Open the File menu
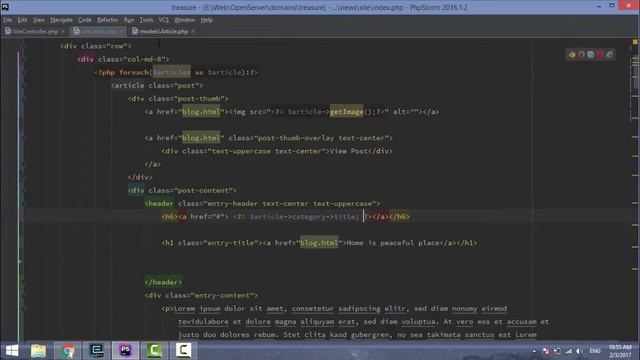The image size is (640, 360). [7, 20]
